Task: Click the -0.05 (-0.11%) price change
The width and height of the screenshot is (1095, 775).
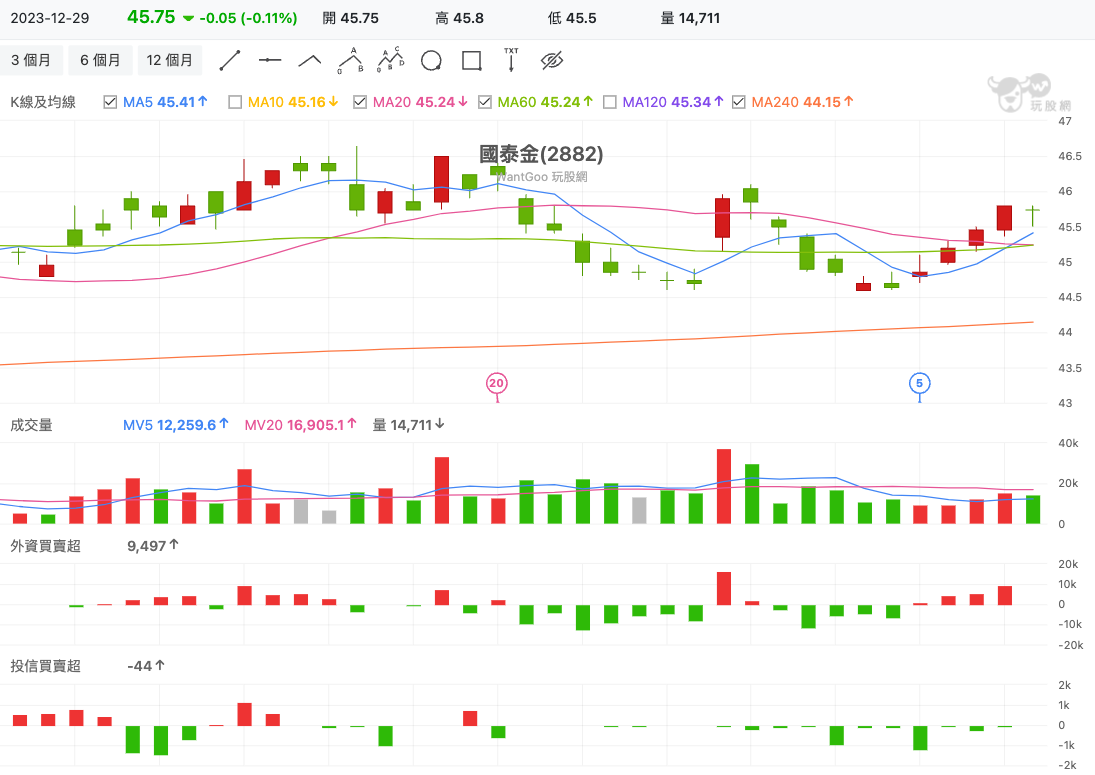Action: [248, 18]
